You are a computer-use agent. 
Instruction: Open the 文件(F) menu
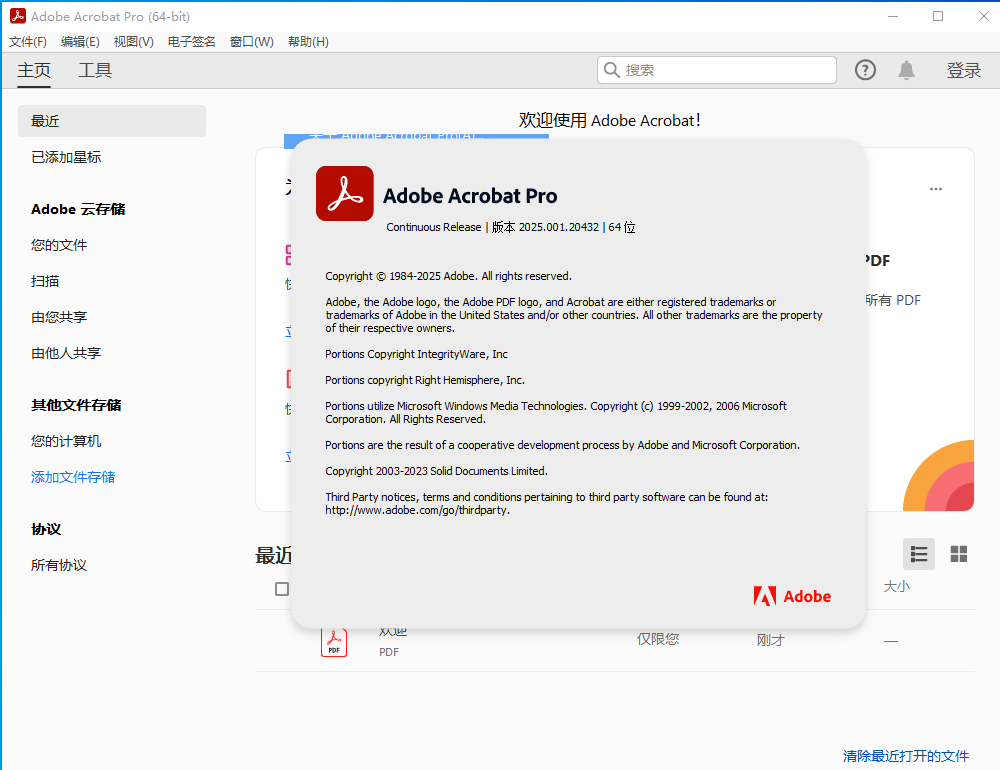click(x=28, y=41)
